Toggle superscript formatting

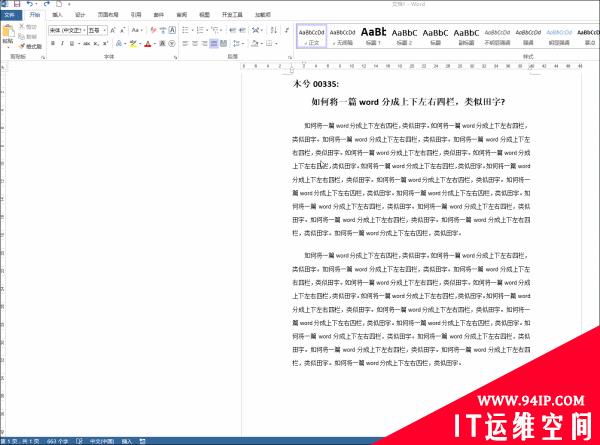(x=106, y=44)
